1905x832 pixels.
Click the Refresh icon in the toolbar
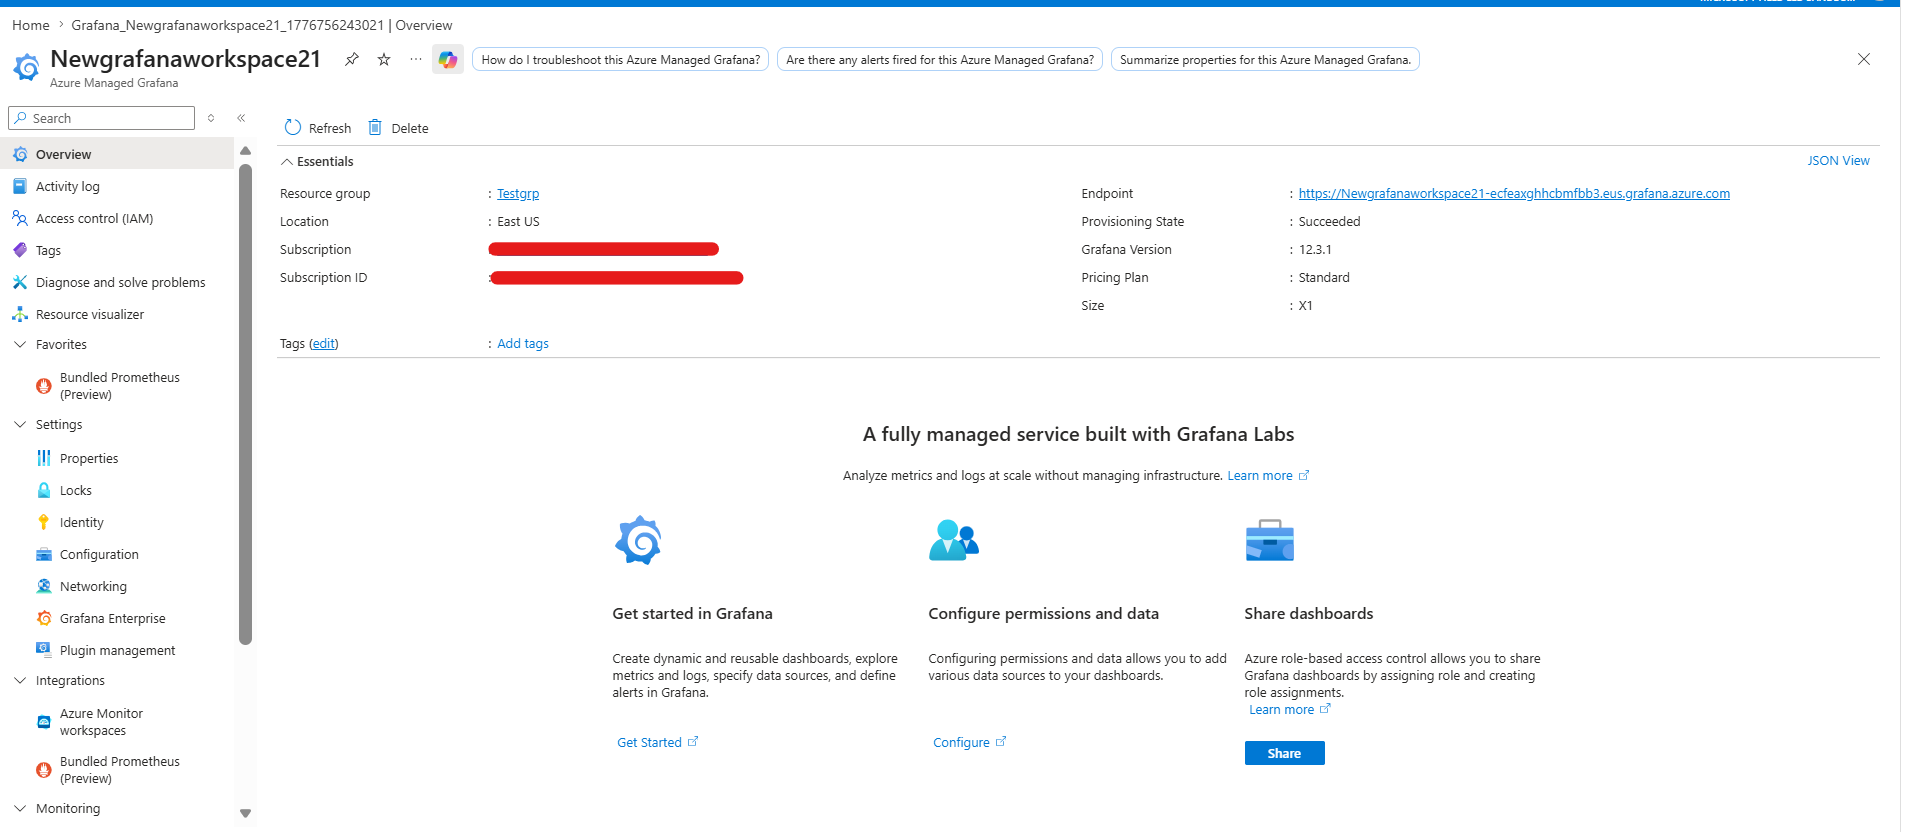[x=293, y=128]
